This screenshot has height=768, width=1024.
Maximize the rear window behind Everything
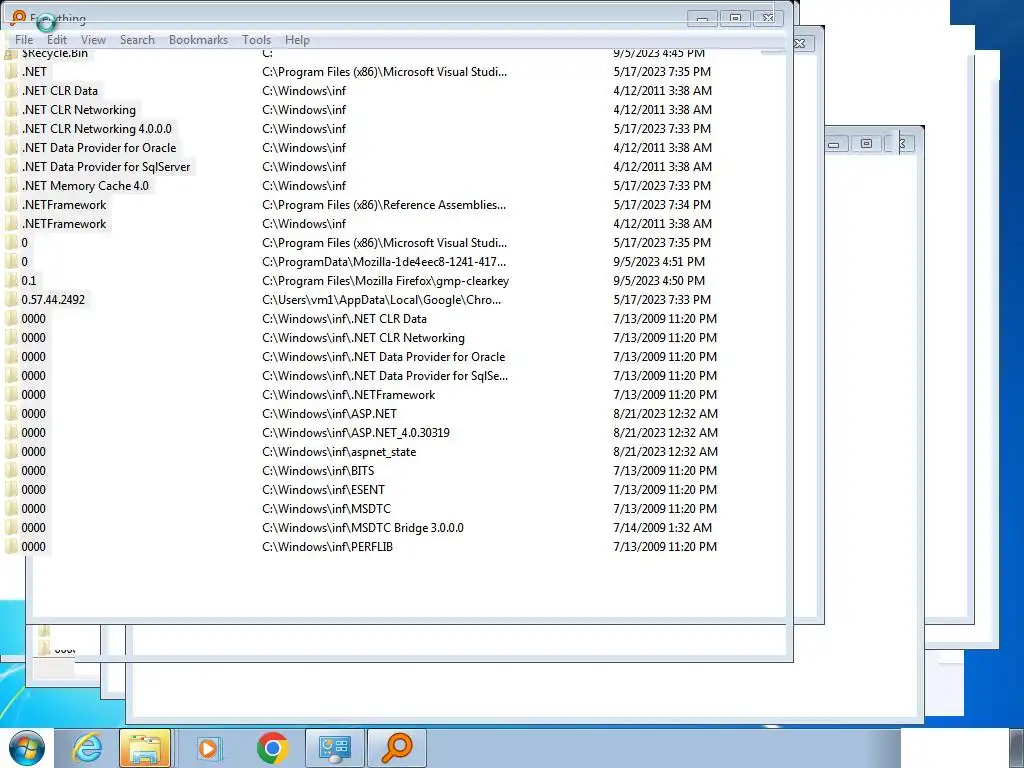[866, 144]
